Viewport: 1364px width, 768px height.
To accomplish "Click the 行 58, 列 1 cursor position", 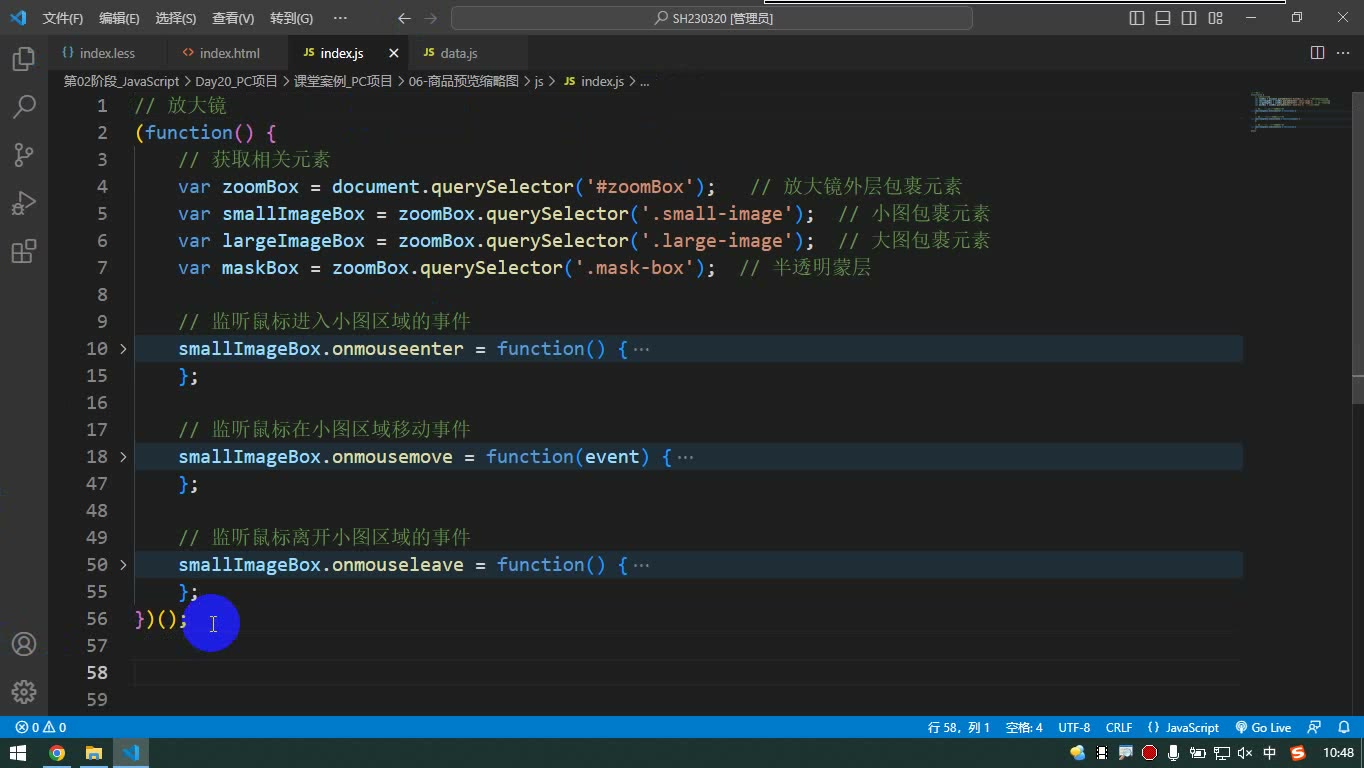I will 959,727.
